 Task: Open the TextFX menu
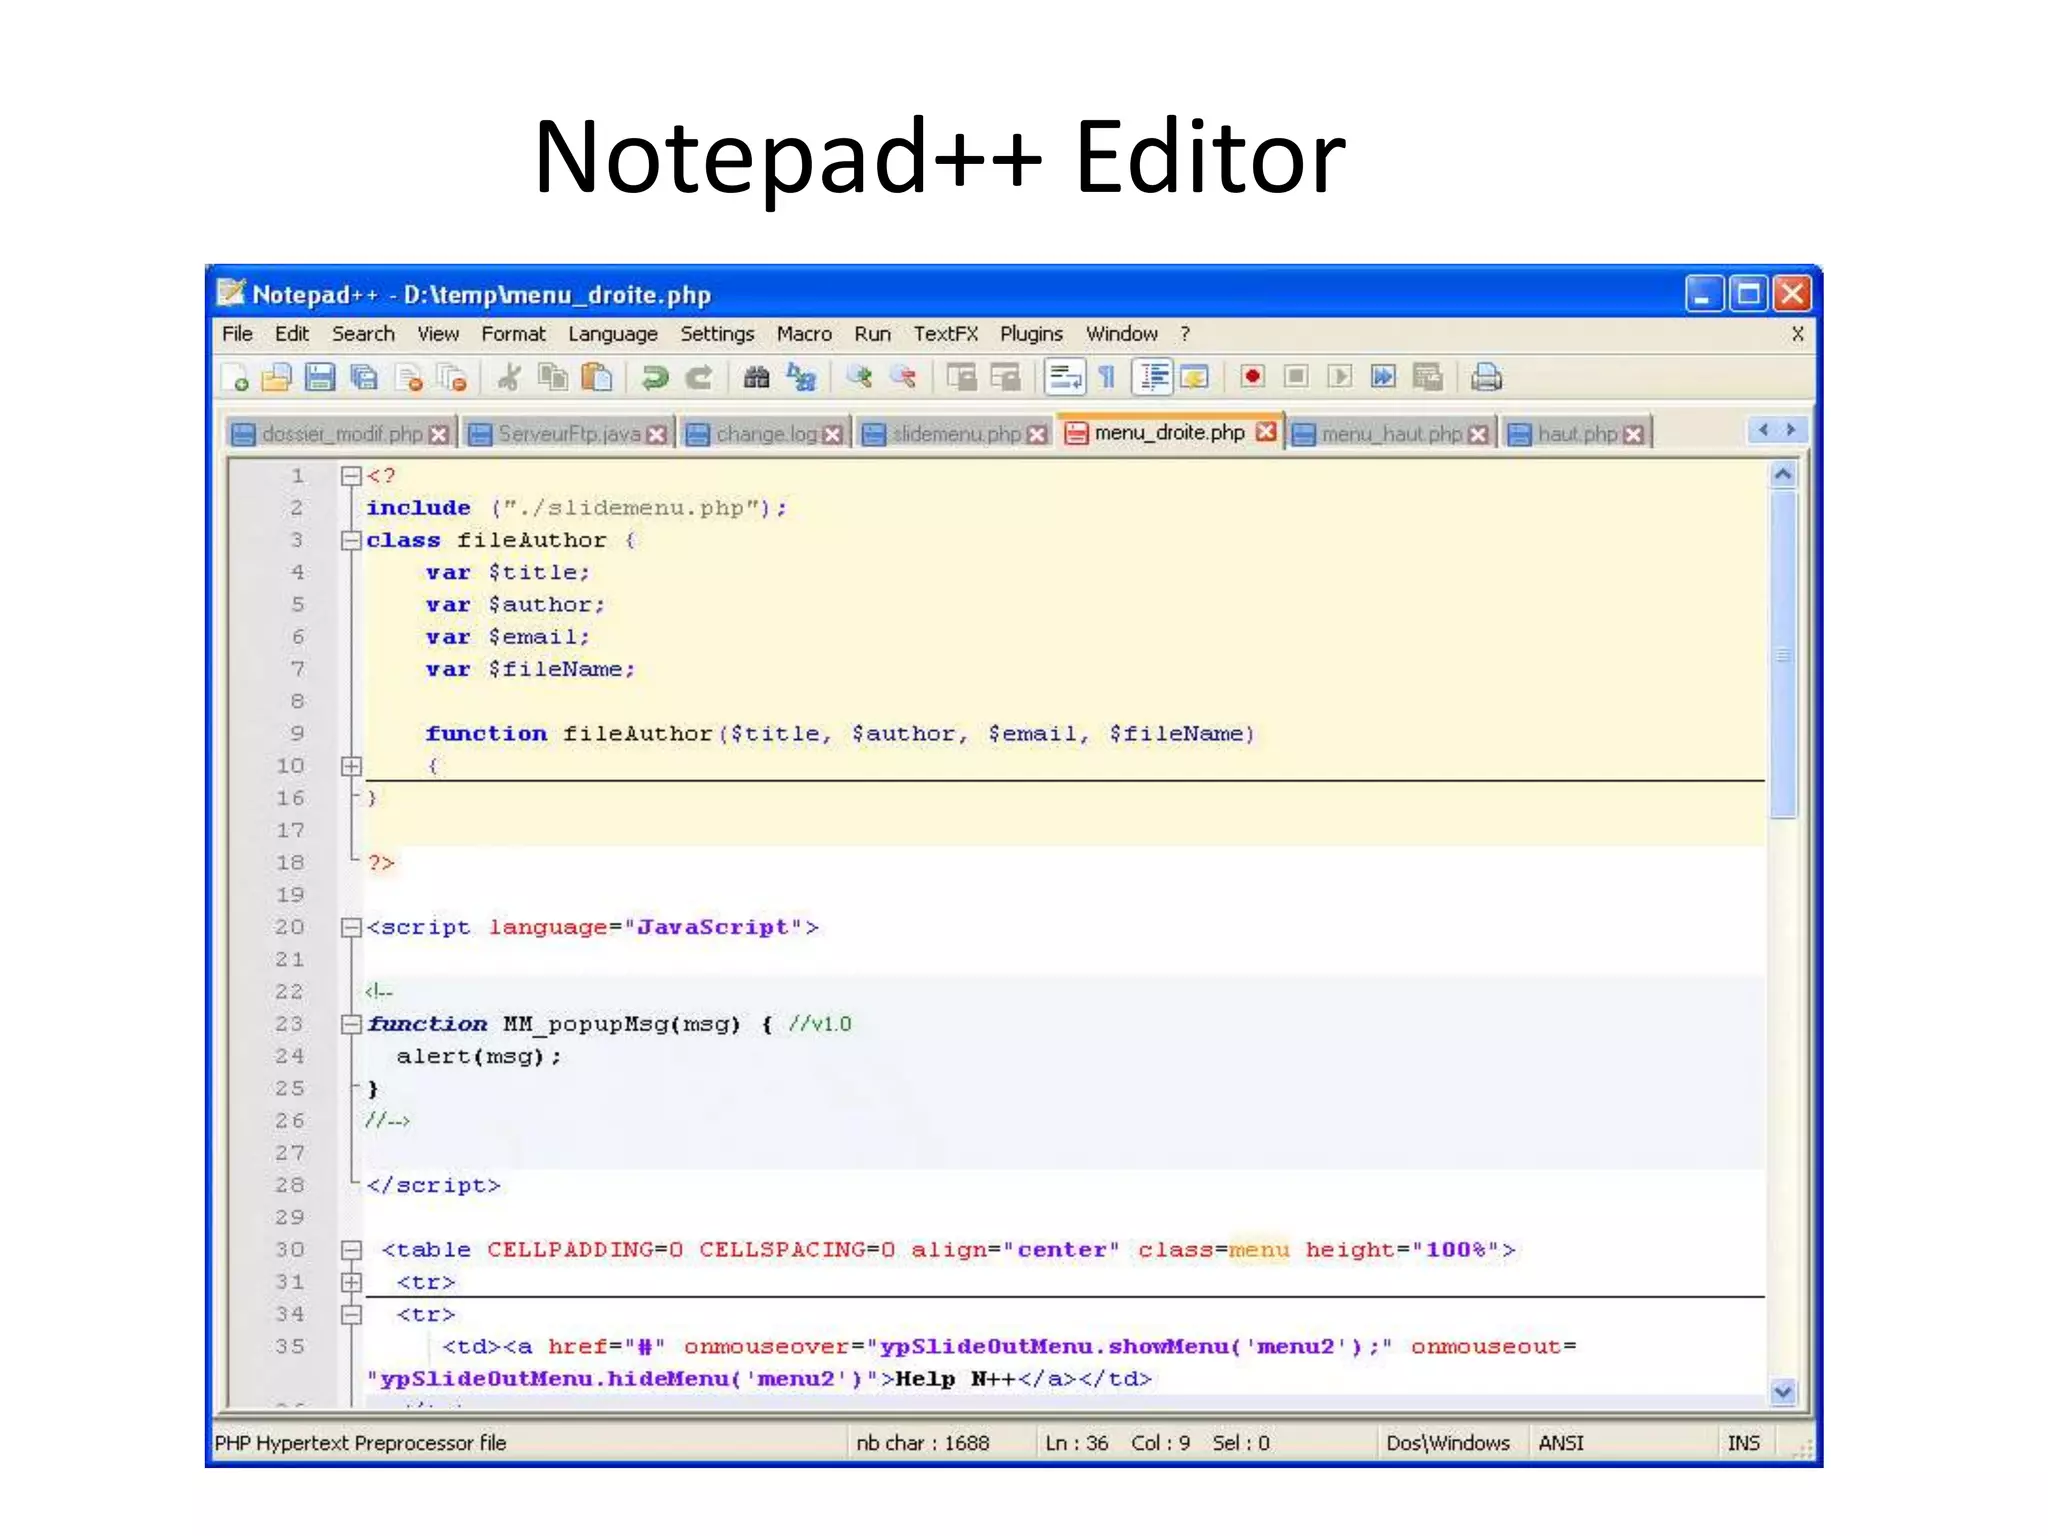pos(945,334)
